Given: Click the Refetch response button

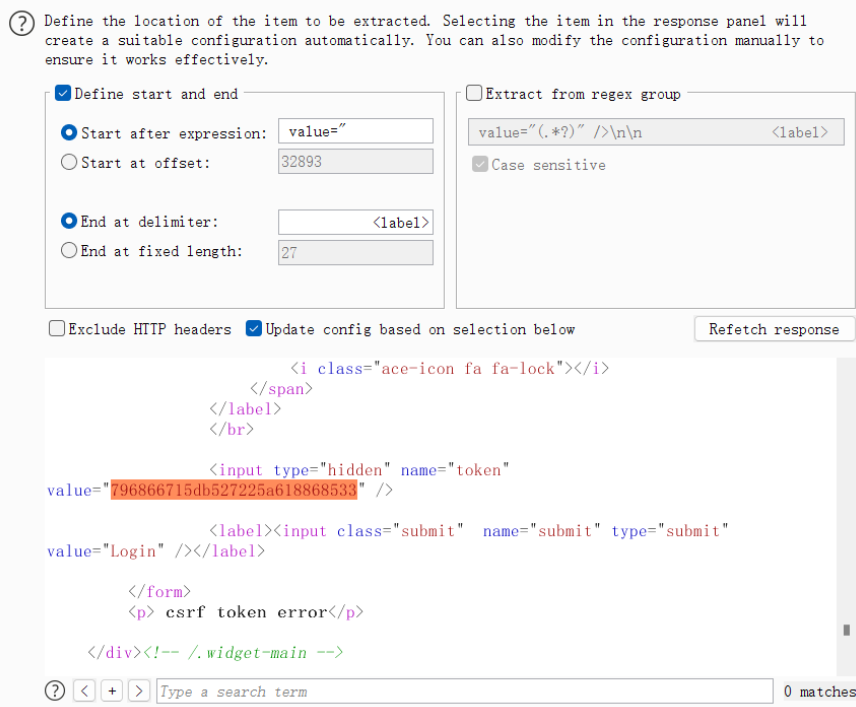Looking at the screenshot, I should [774, 329].
